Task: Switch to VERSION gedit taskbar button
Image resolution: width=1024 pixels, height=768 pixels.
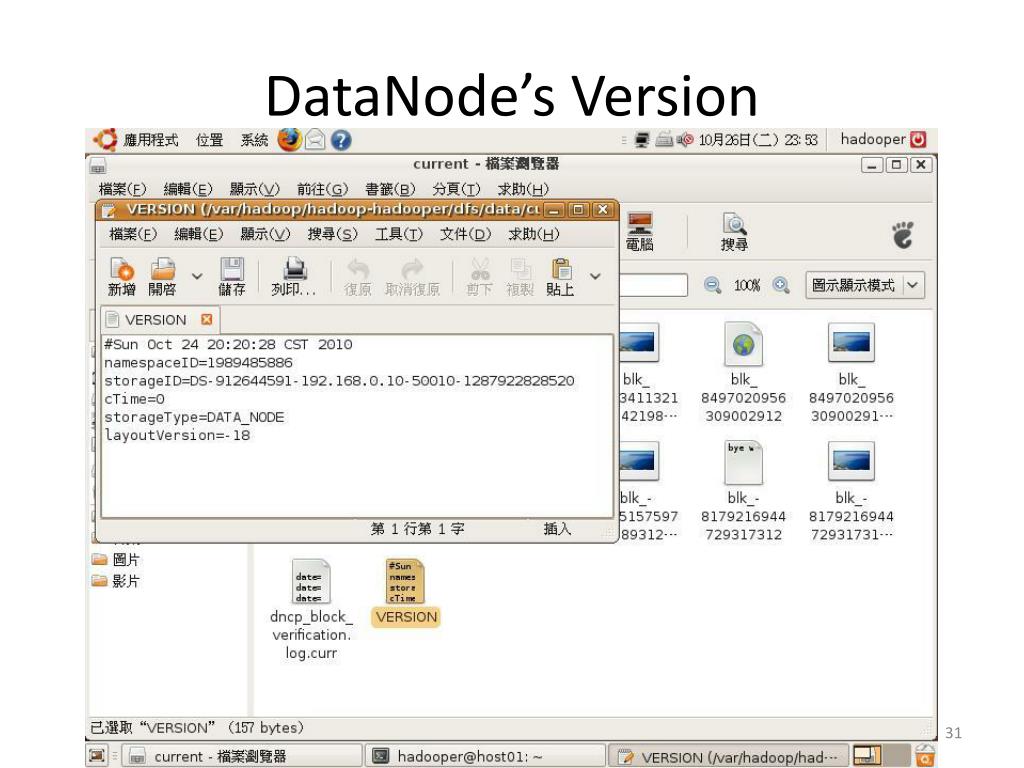Action: coord(728,756)
